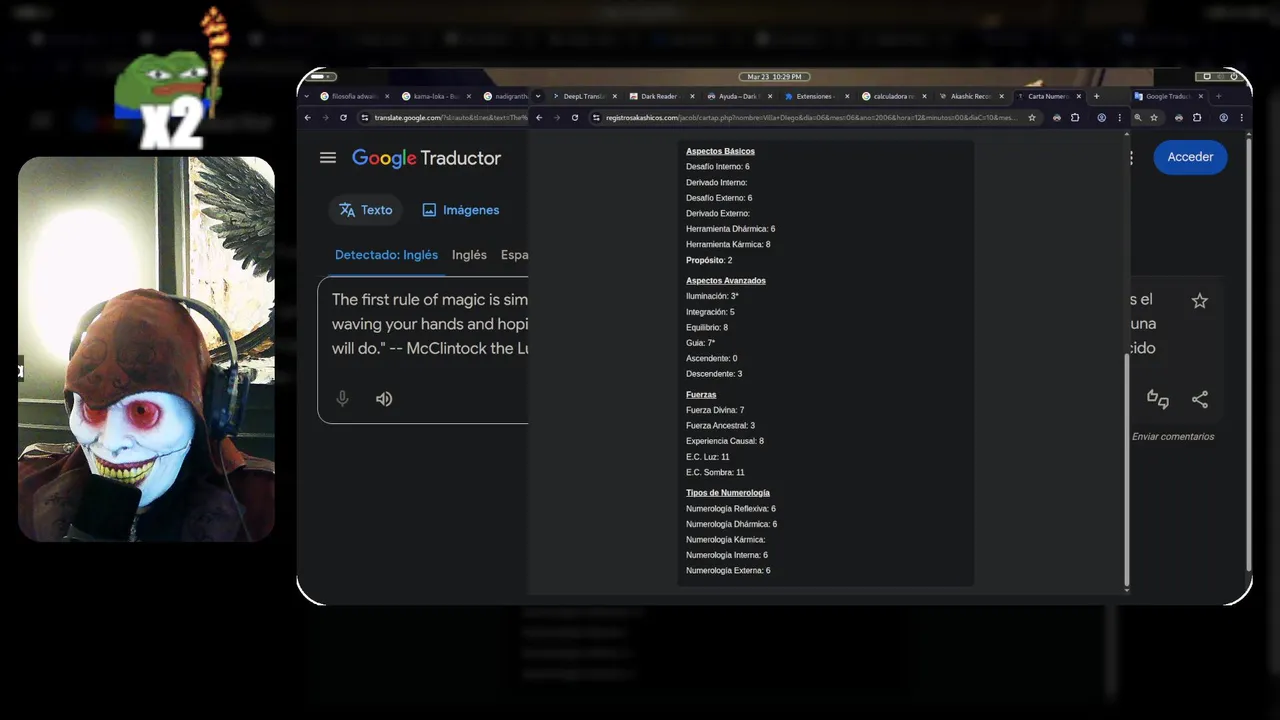Select 'Detectado: Inglés' source language tab

coord(386,255)
